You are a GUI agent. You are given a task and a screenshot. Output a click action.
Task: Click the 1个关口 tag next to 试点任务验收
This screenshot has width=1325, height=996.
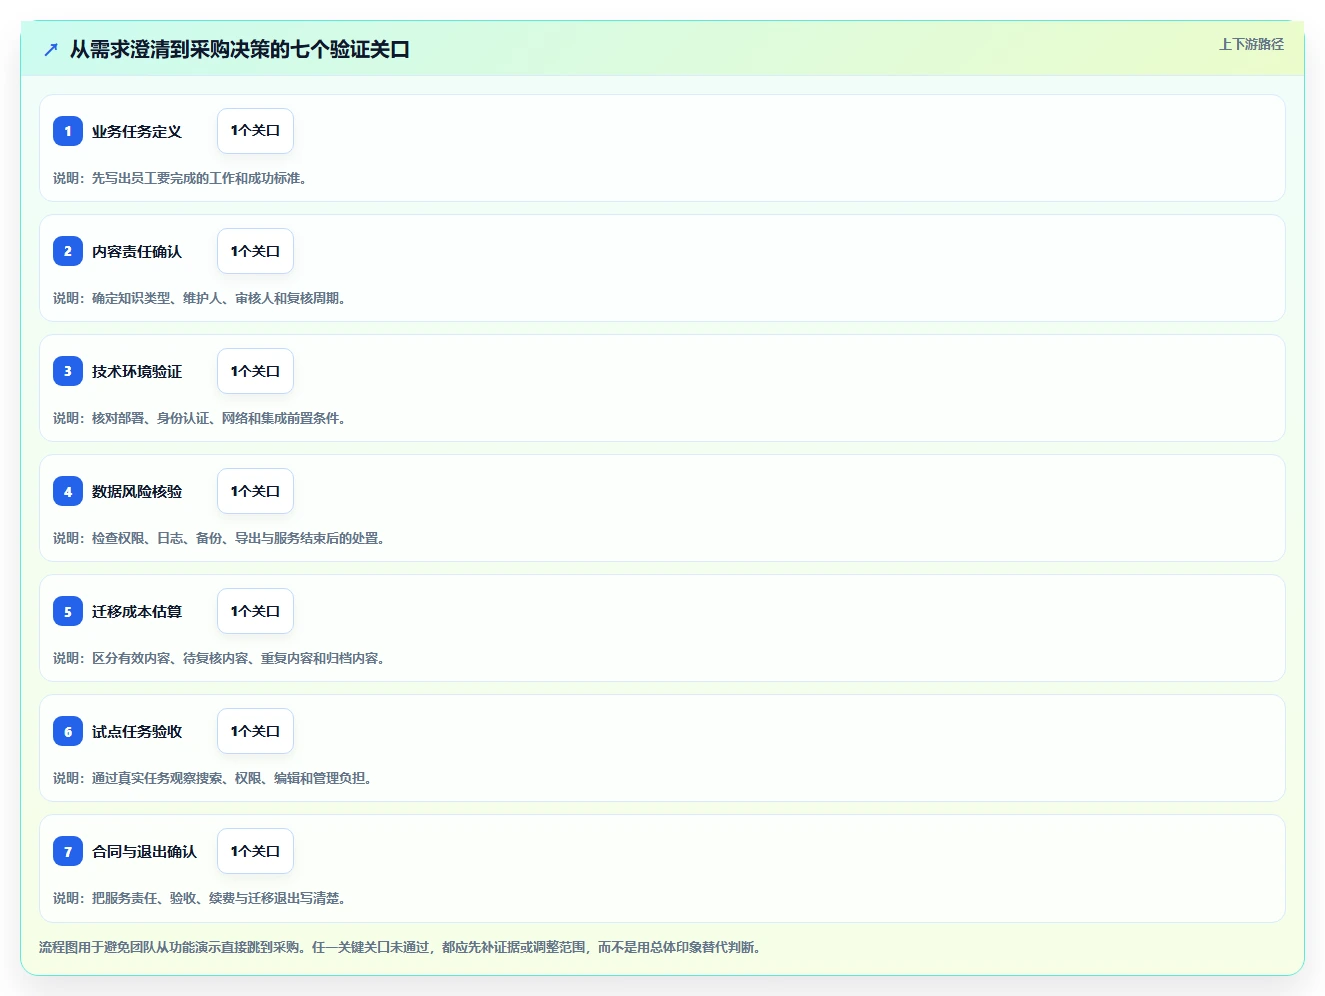tap(255, 731)
